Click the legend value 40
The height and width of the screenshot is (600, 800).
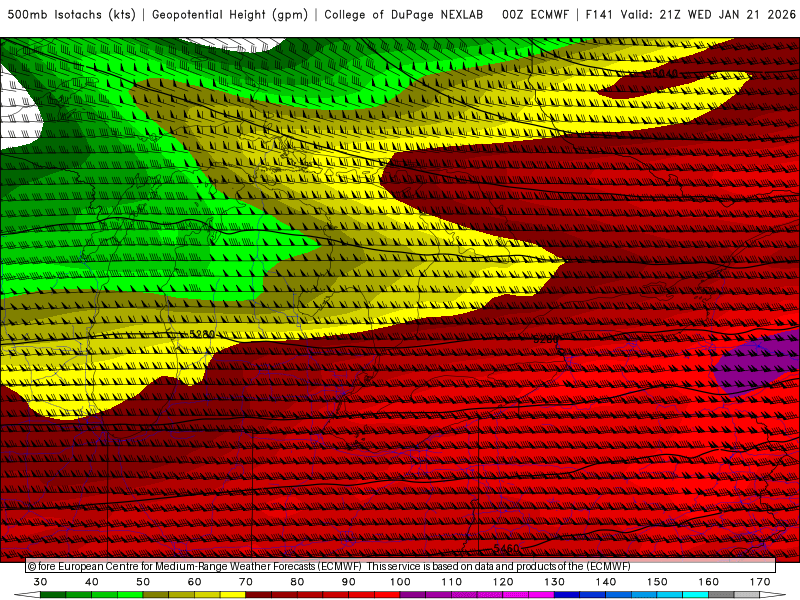pos(92,582)
